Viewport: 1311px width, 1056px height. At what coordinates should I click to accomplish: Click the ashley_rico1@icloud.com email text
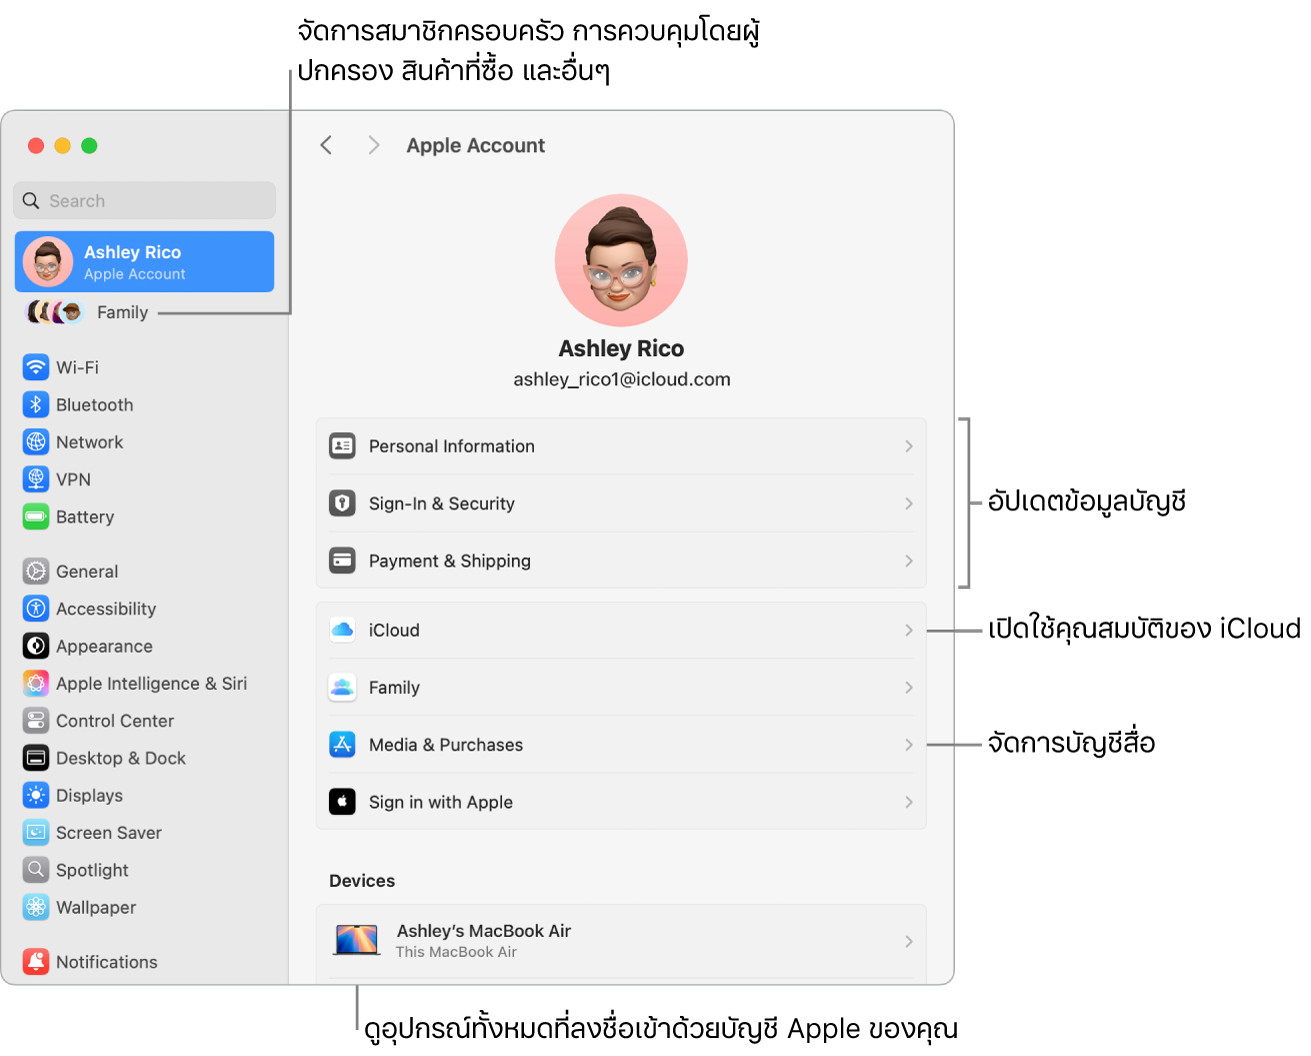click(x=622, y=379)
